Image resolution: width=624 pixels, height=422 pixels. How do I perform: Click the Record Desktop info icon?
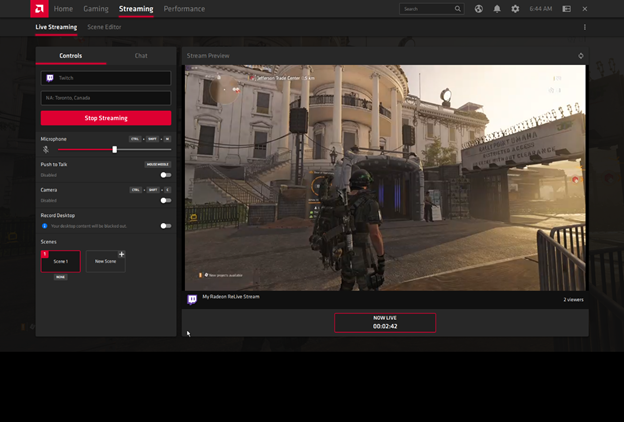[45, 226]
